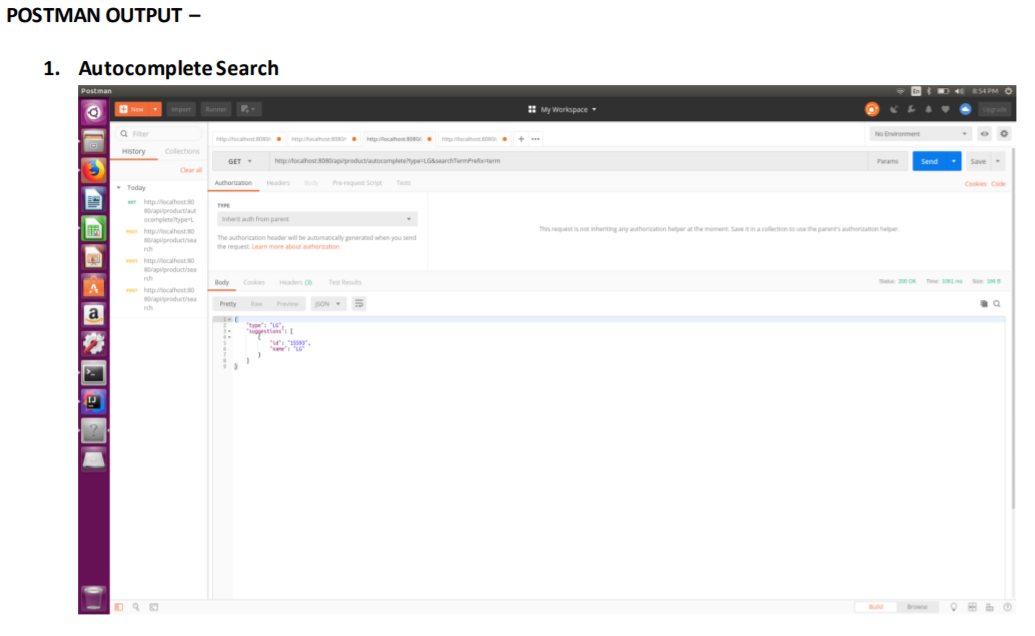The height and width of the screenshot is (636, 1035).
Task: Switch to Build mode
Action: 875,607
